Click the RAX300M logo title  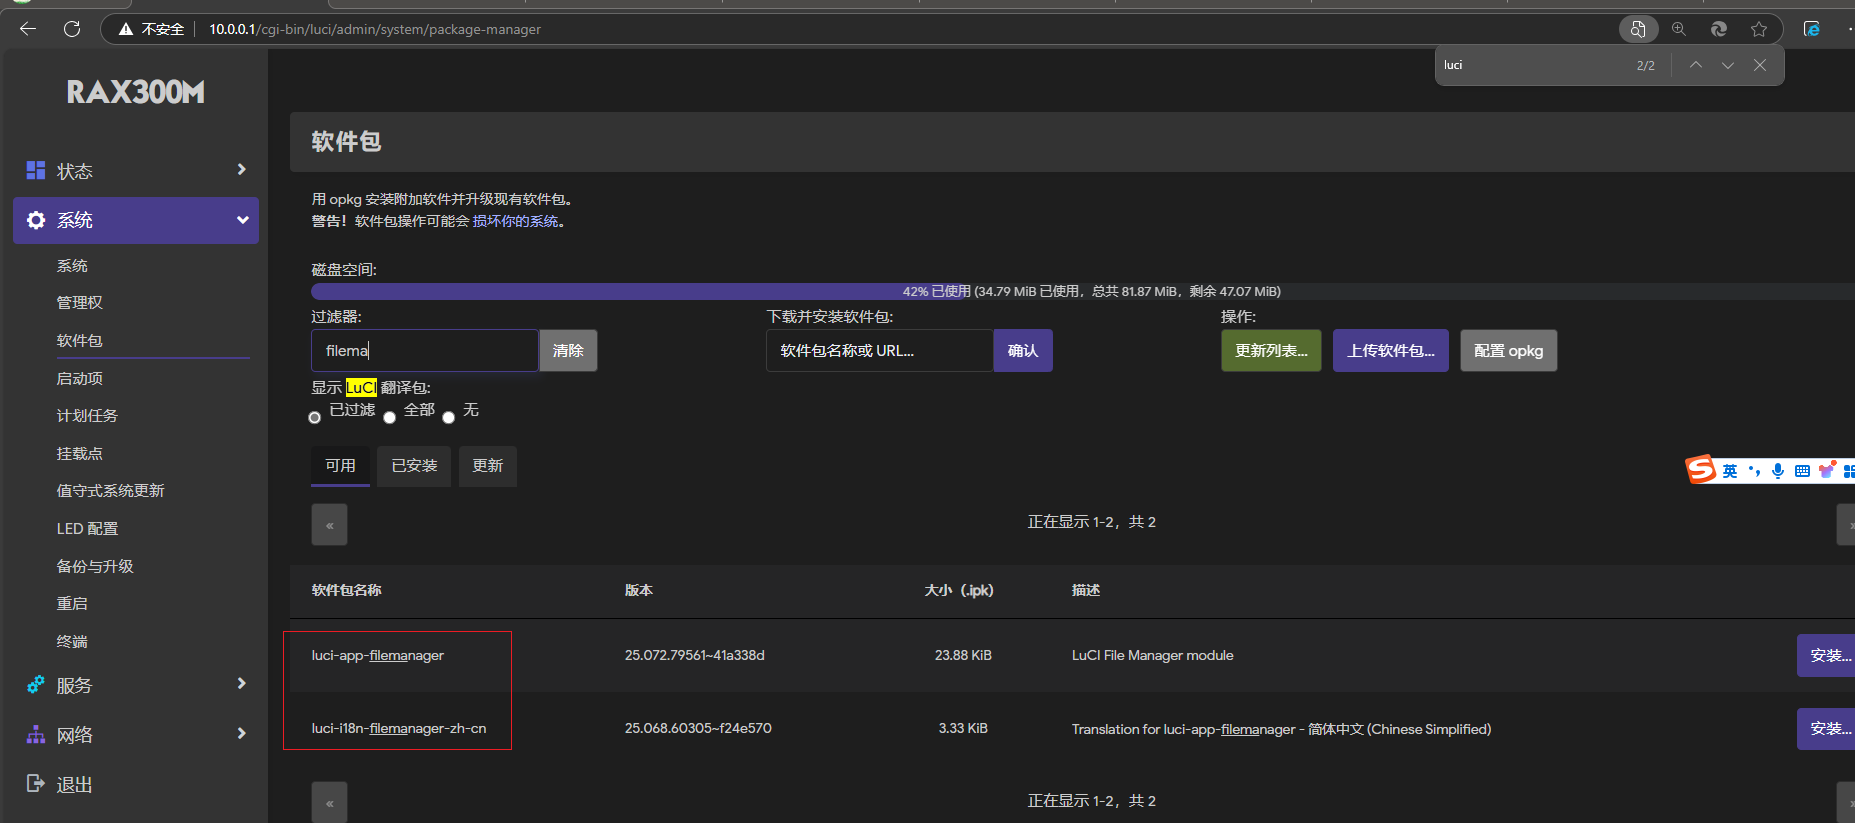pyautogui.click(x=136, y=92)
